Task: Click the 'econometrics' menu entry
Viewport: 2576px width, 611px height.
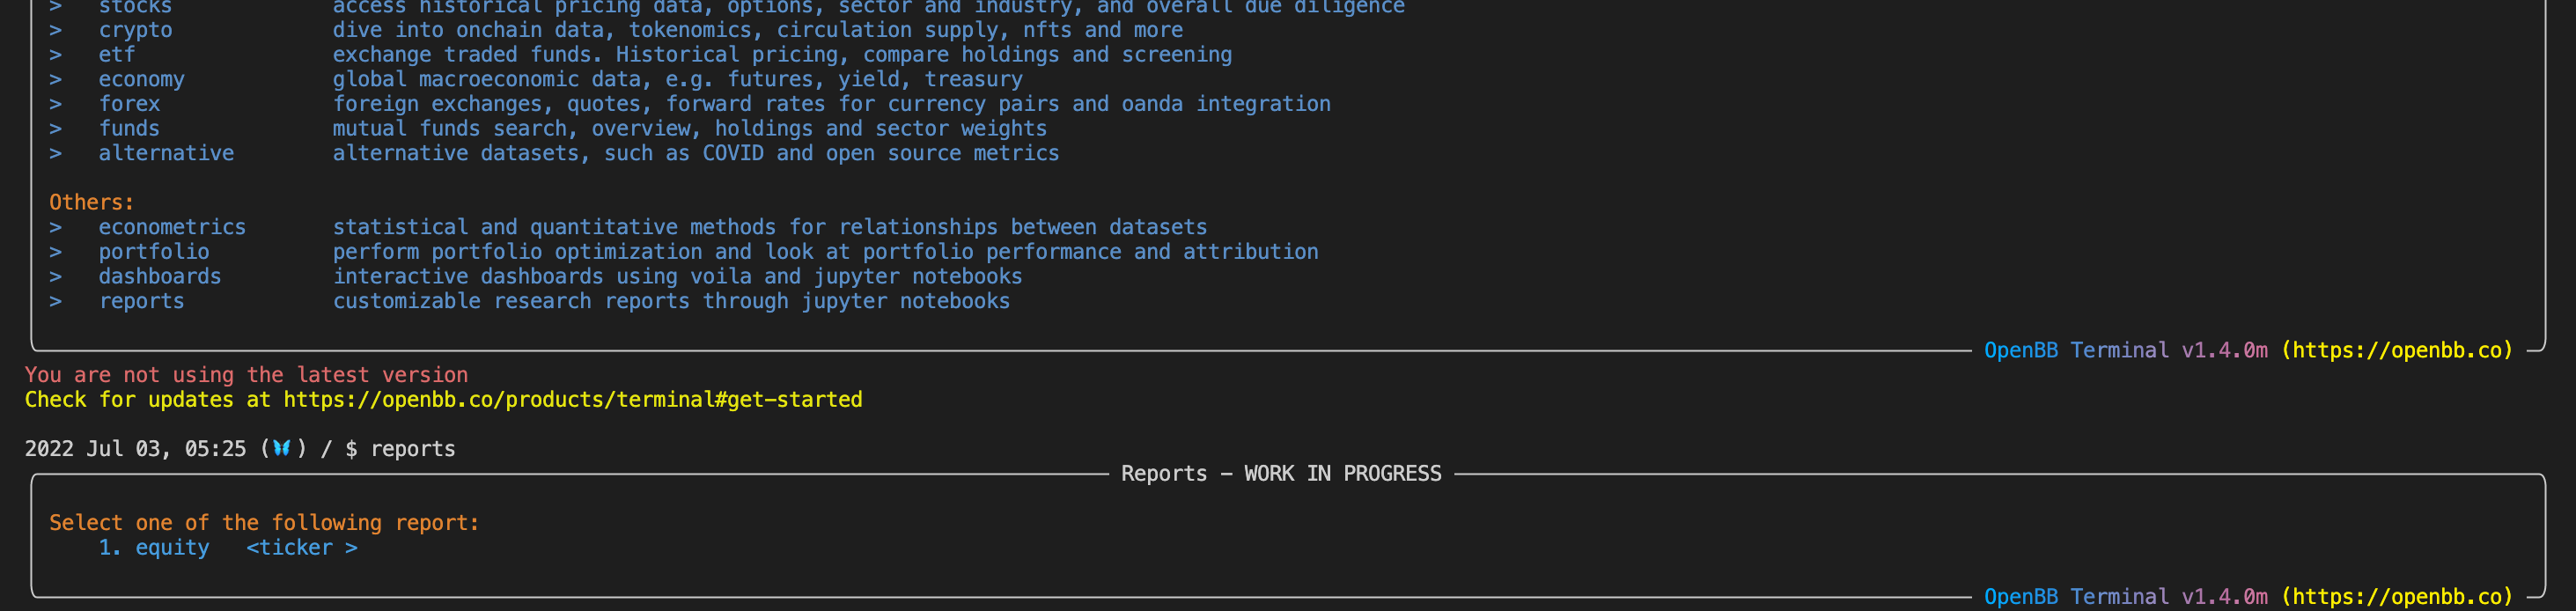Action: click(172, 227)
